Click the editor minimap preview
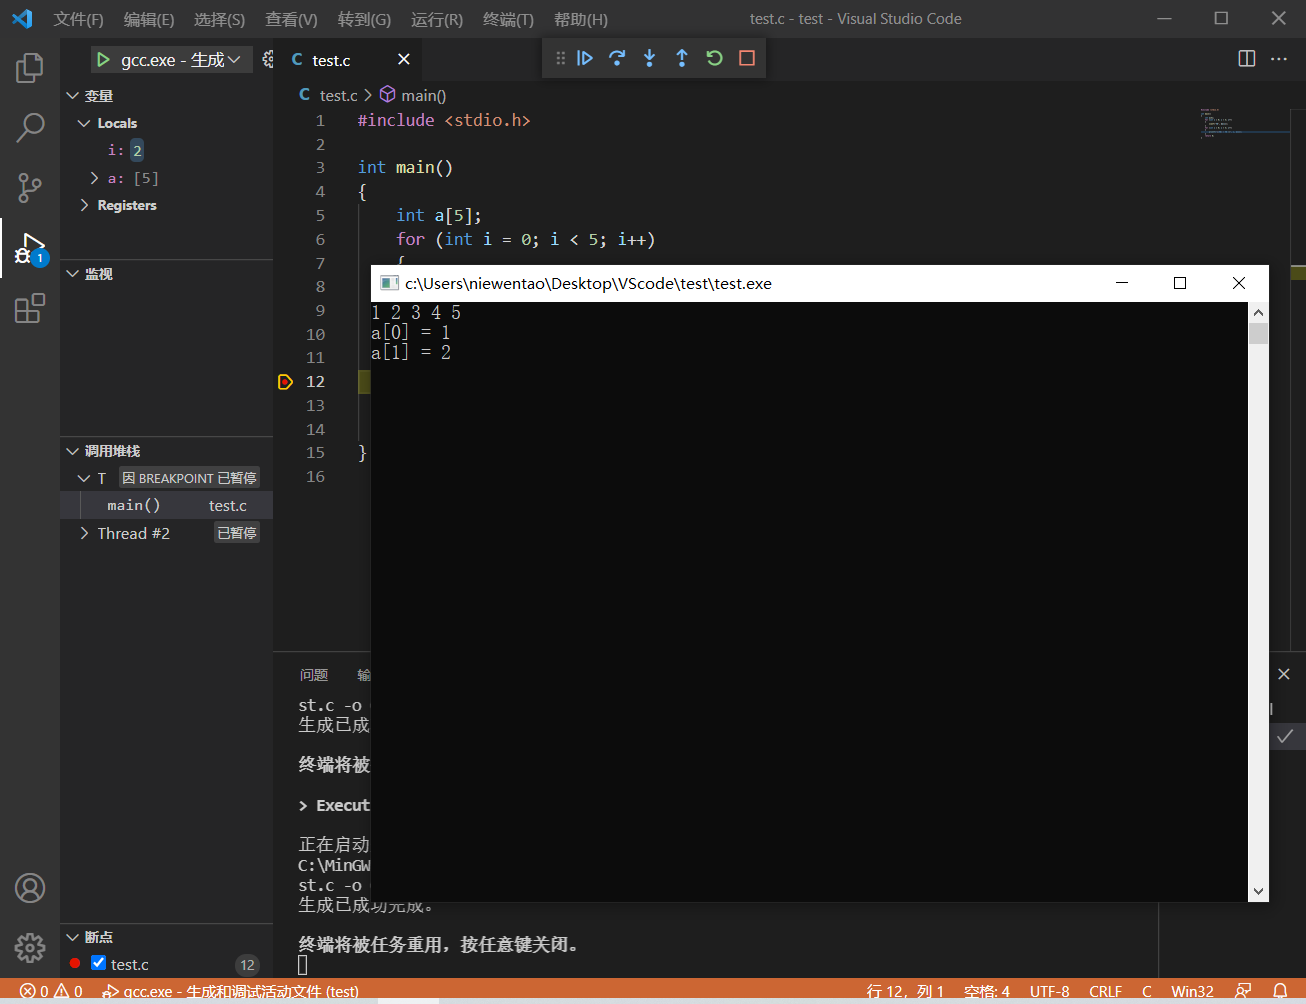 tap(1244, 124)
